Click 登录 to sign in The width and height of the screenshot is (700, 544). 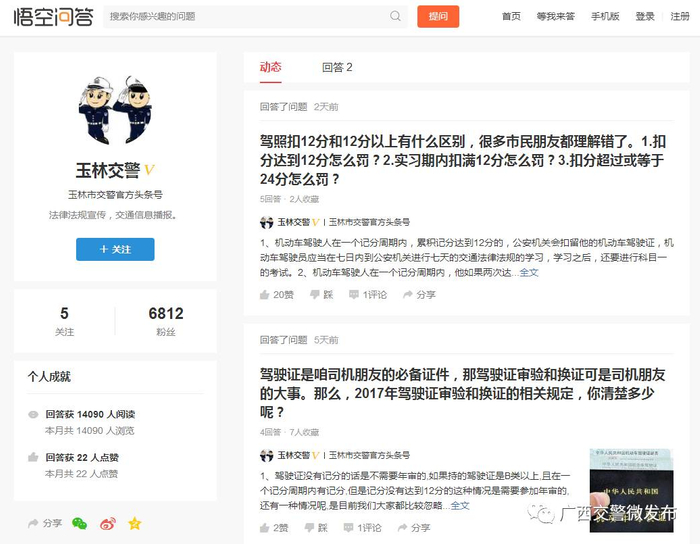(x=645, y=17)
